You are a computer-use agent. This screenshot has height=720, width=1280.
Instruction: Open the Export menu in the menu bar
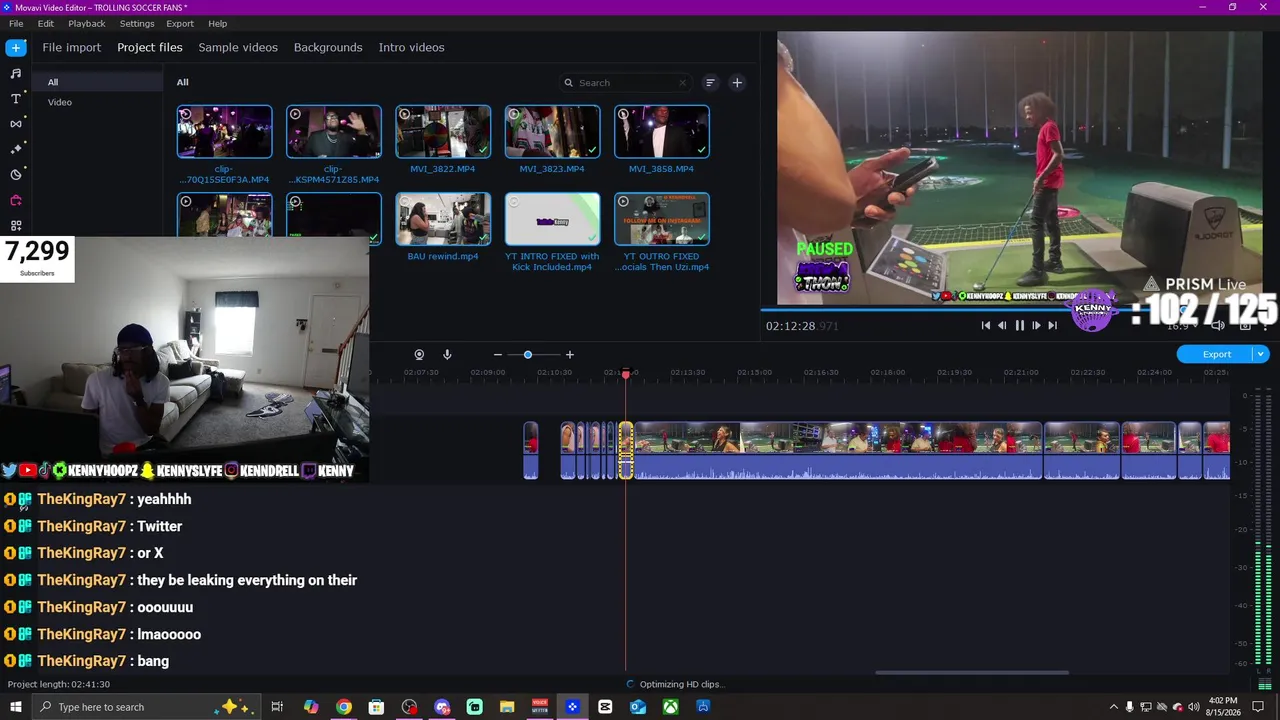click(x=180, y=23)
